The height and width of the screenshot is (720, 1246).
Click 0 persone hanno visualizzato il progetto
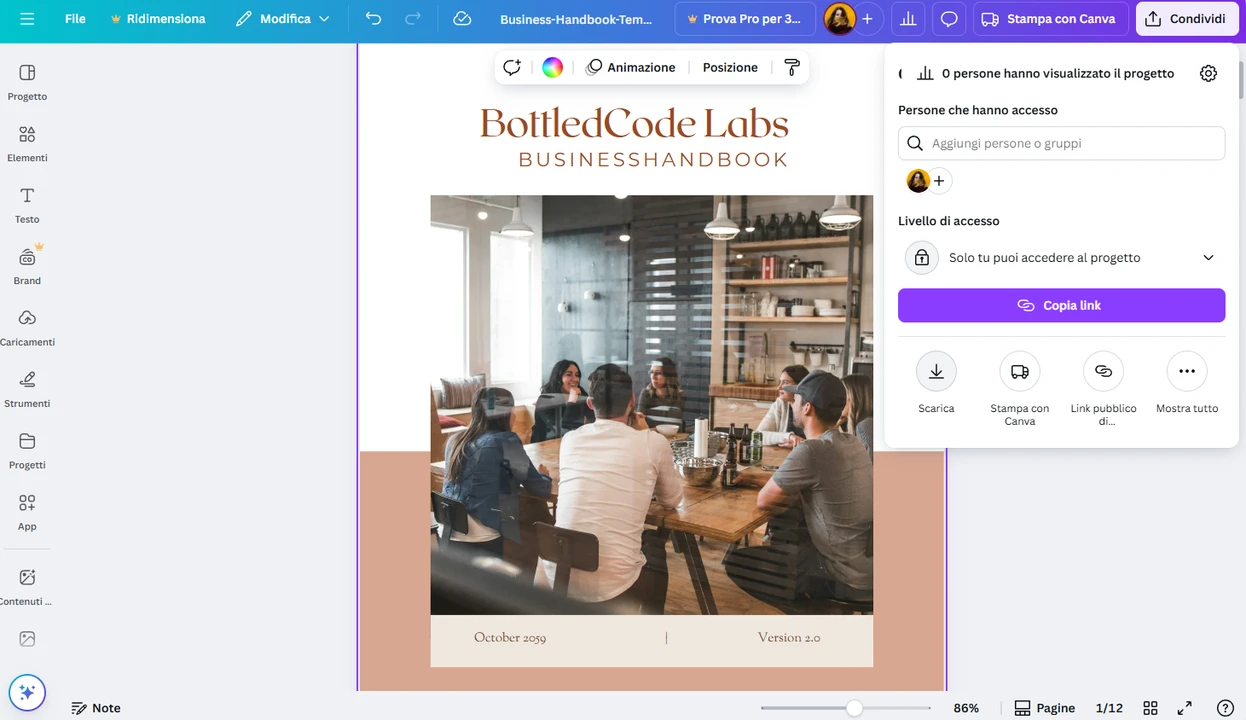(1058, 73)
